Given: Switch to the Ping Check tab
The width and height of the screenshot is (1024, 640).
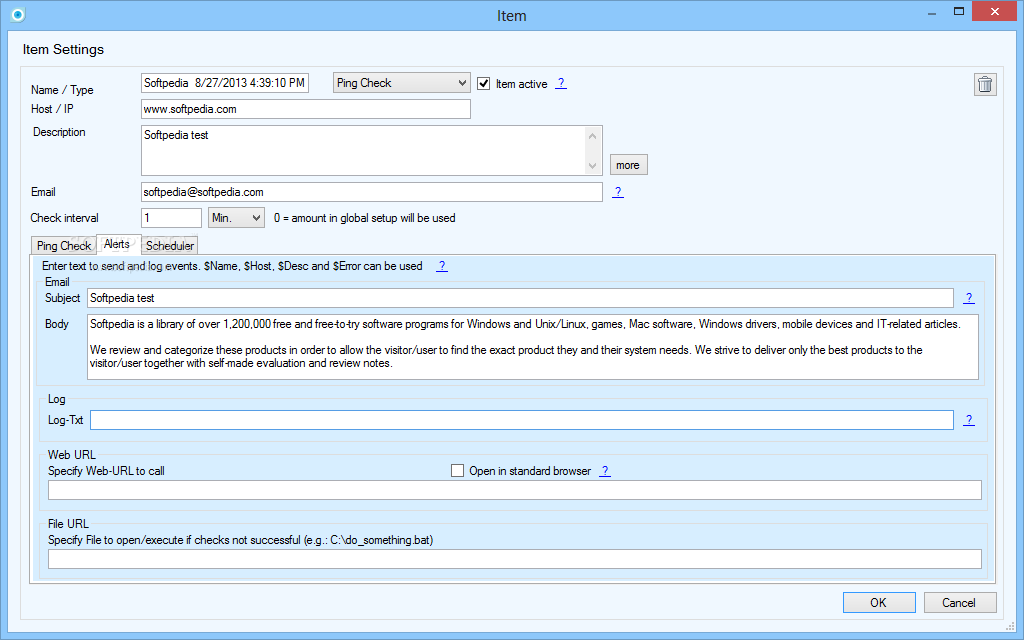Looking at the screenshot, I should click(x=63, y=246).
